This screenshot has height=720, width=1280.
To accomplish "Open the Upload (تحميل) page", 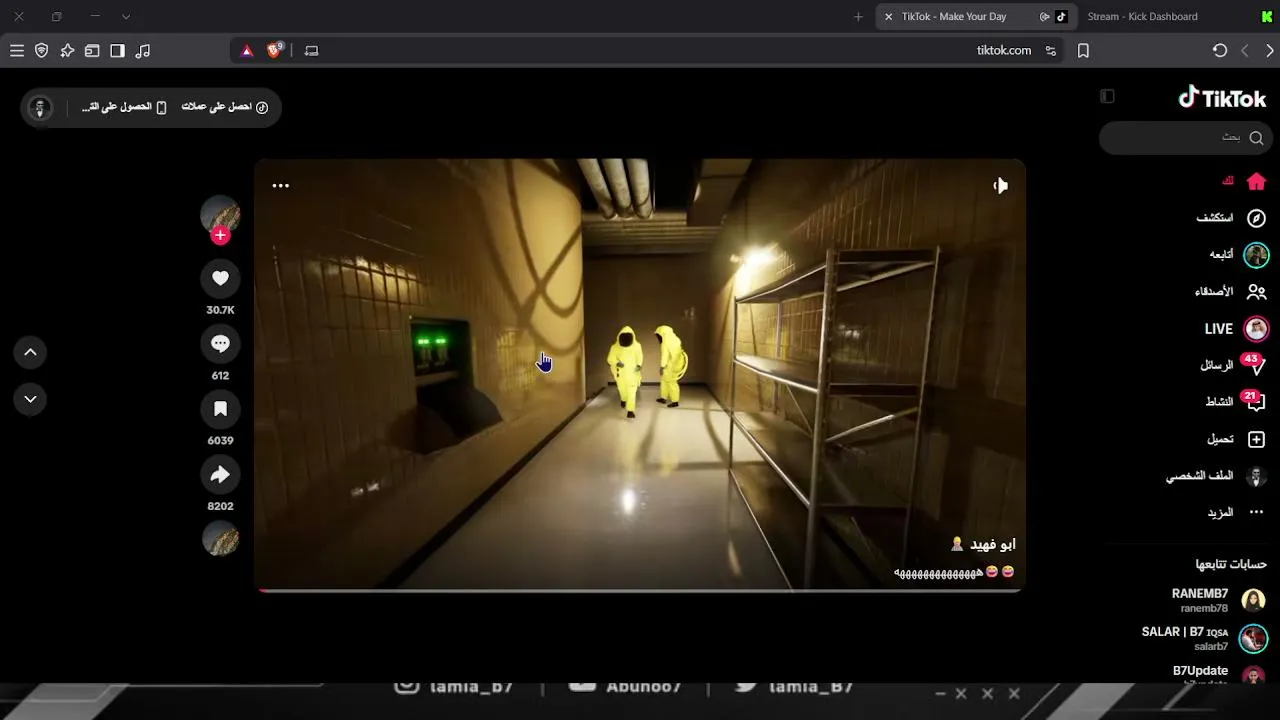I will (x=1237, y=439).
